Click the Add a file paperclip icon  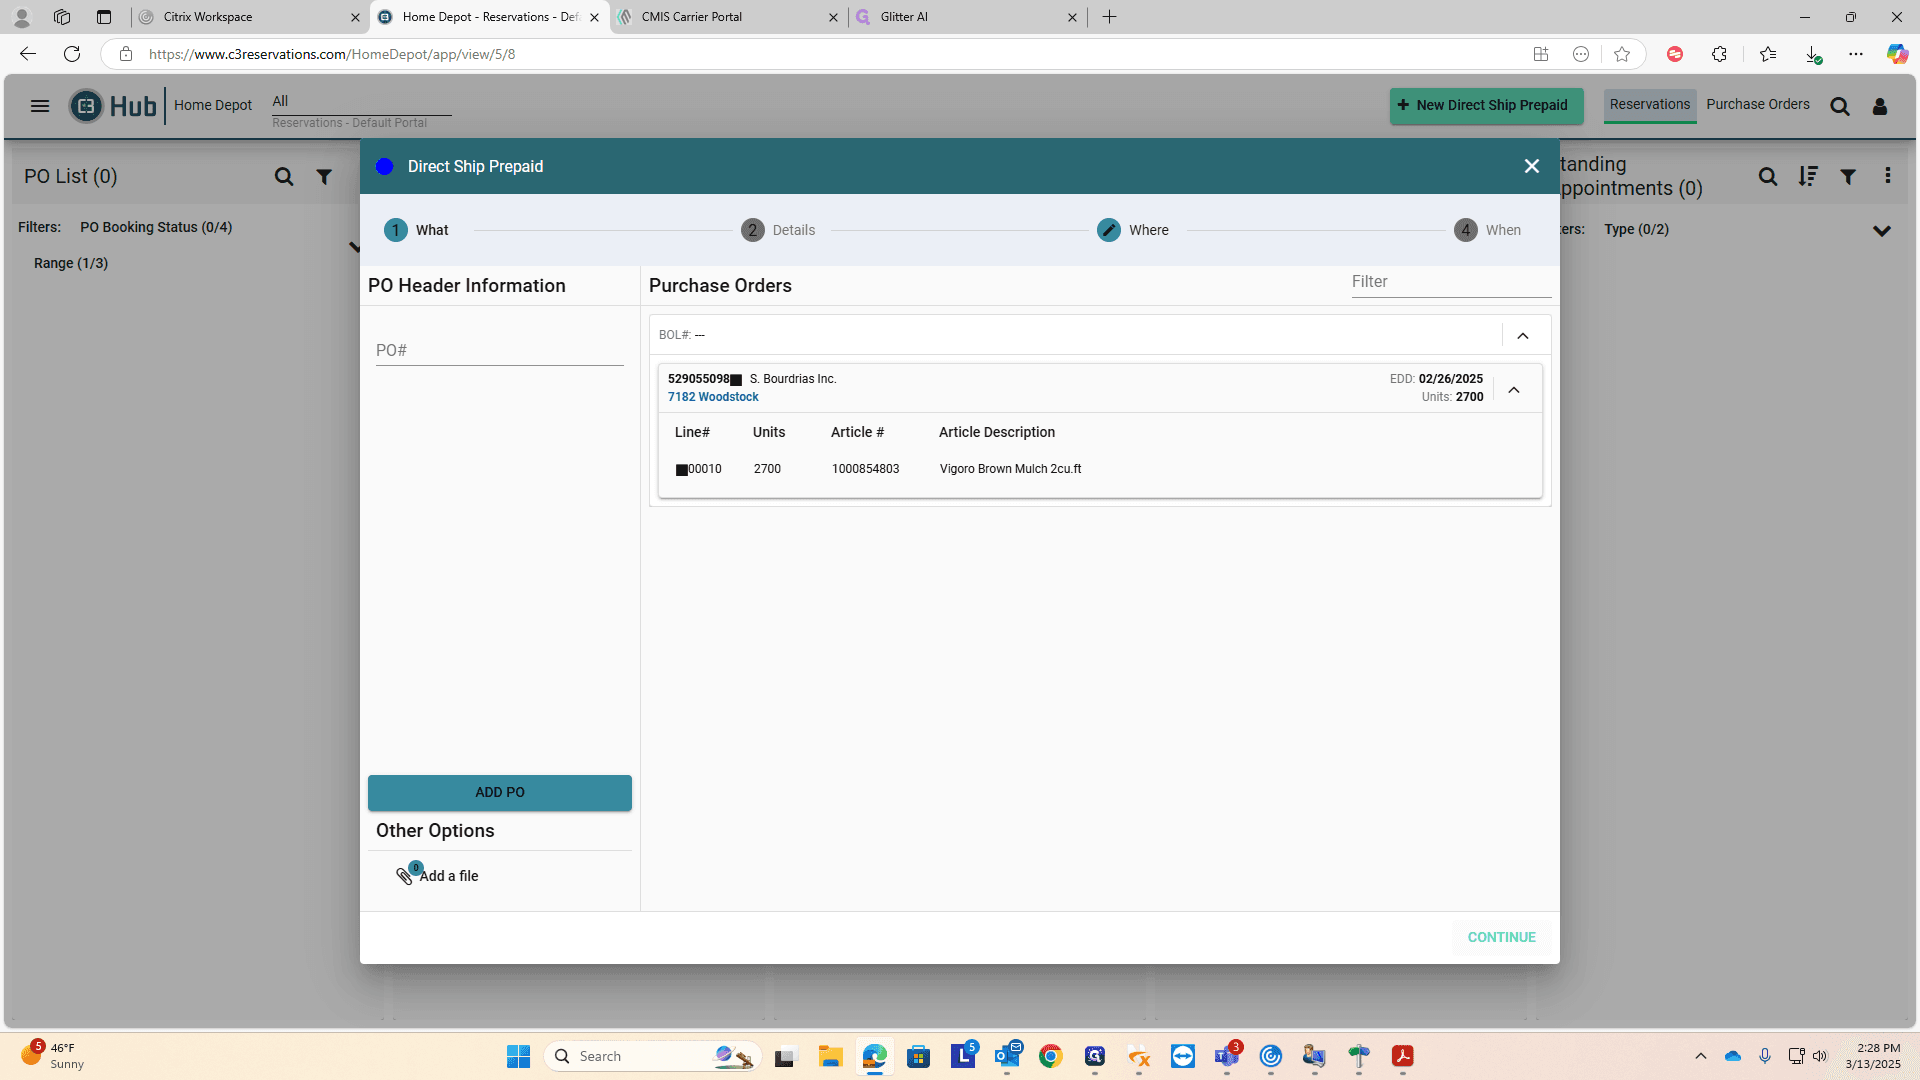tap(404, 876)
